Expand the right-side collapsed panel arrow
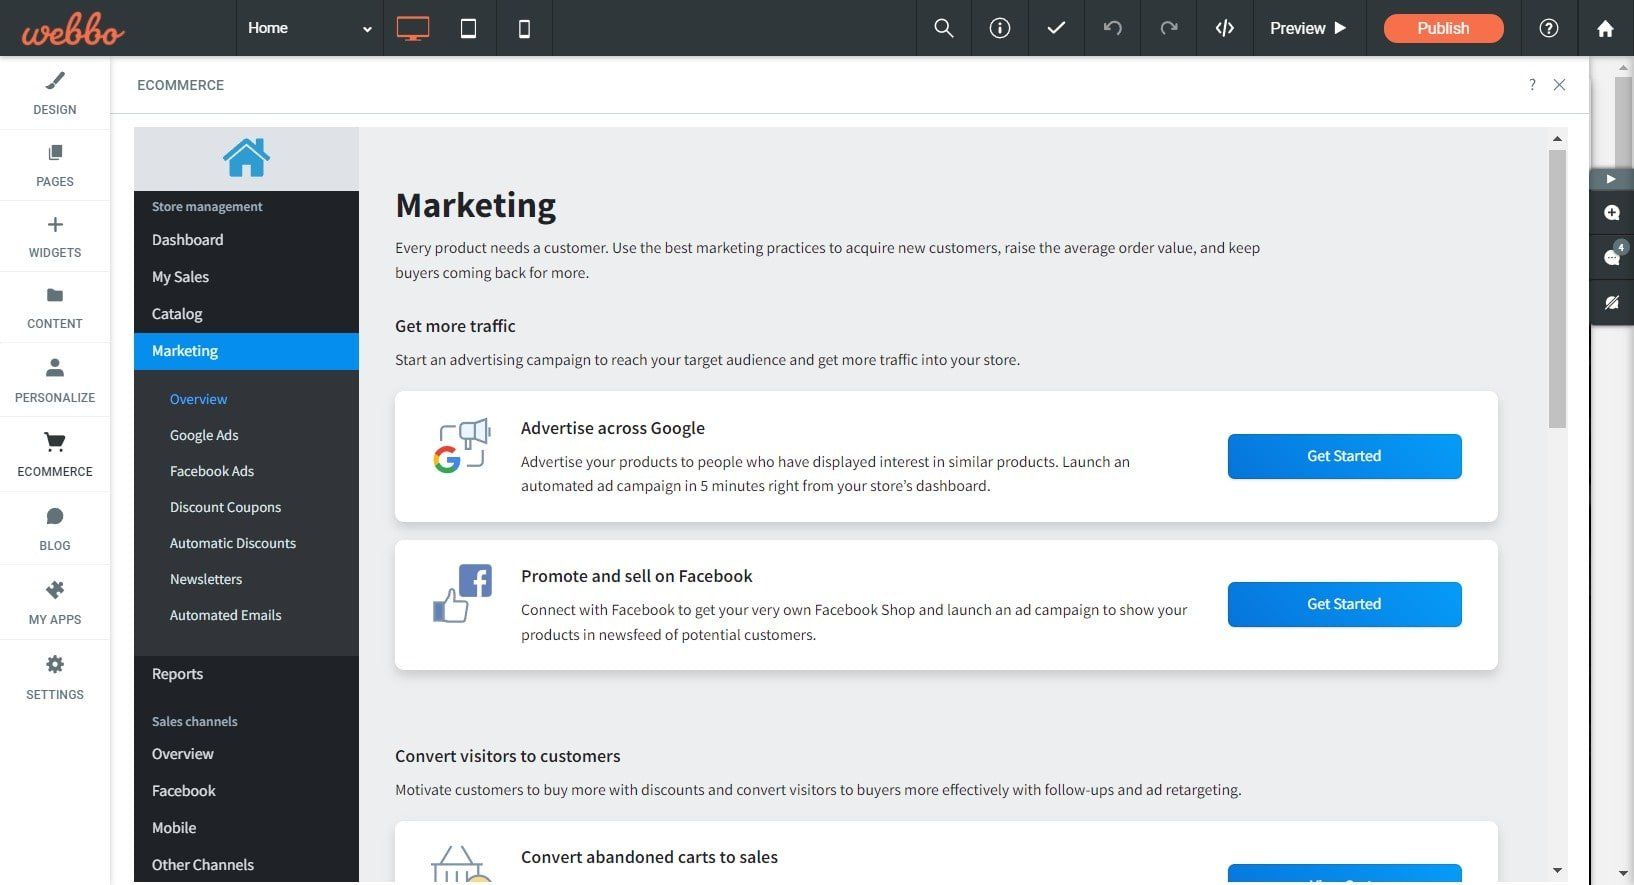This screenshot has height=885, width=1634. [x=1611, y=179]
